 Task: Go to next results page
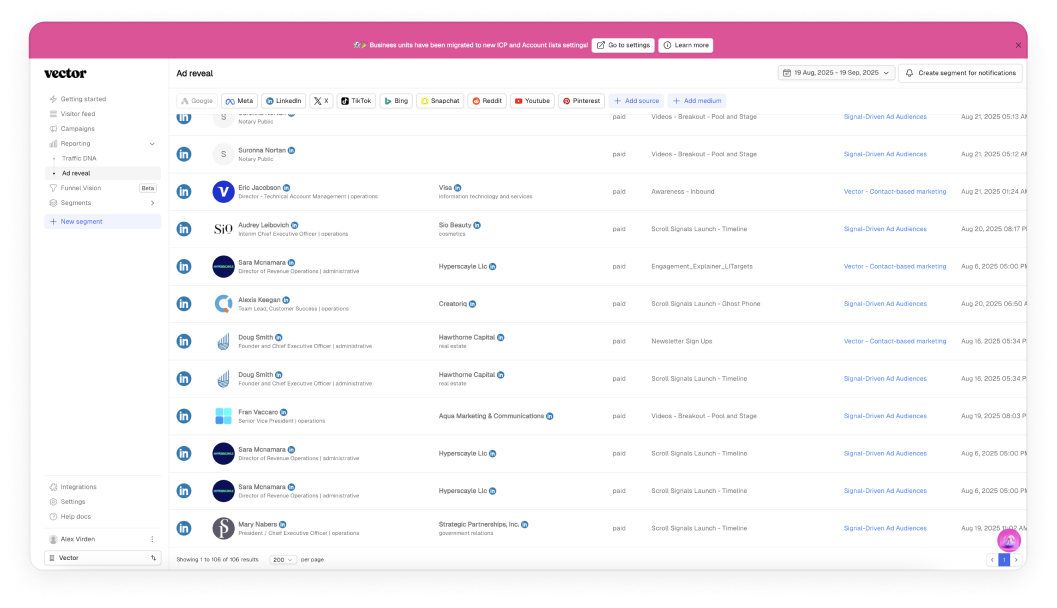pyautogui.click(x=1016, y=560)
